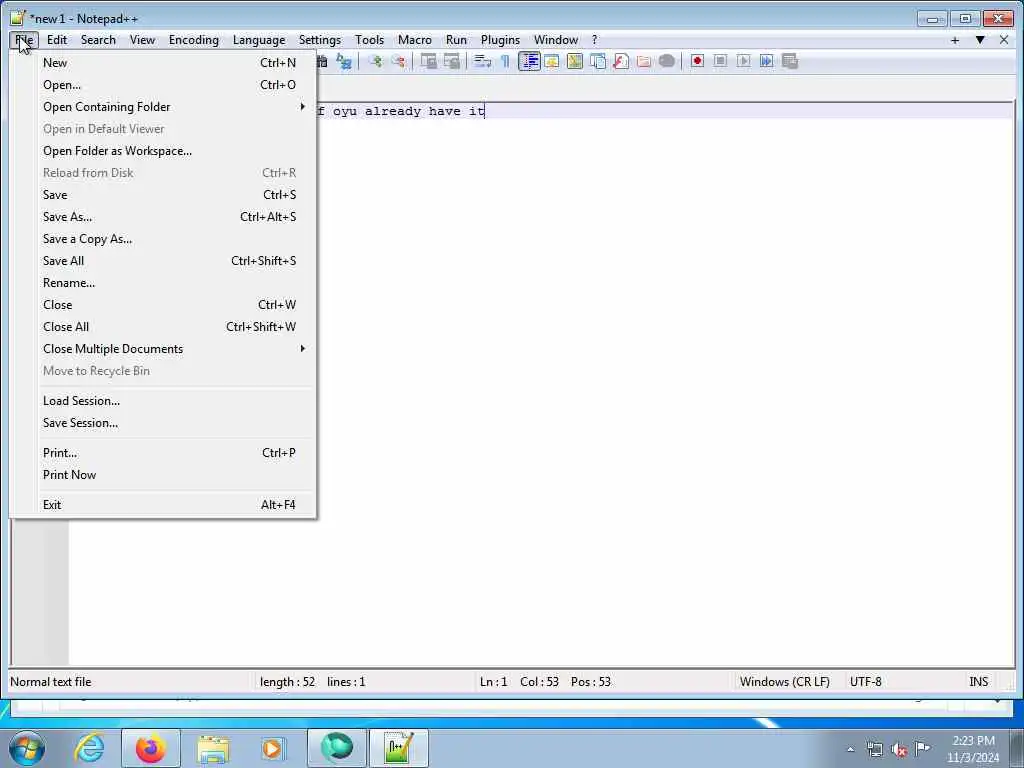Open the Settings menu
Viewport: 1024px width, 768px height.
click(320, 40)
